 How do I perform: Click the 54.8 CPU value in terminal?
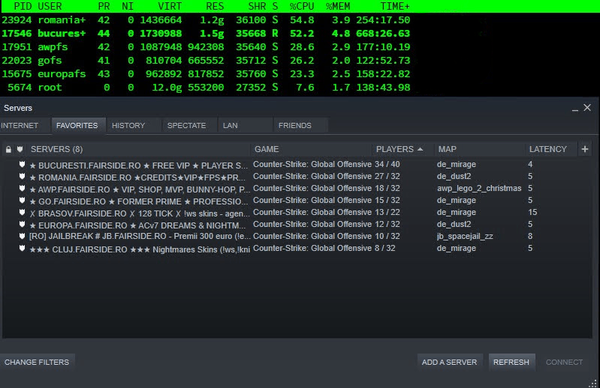302,20
